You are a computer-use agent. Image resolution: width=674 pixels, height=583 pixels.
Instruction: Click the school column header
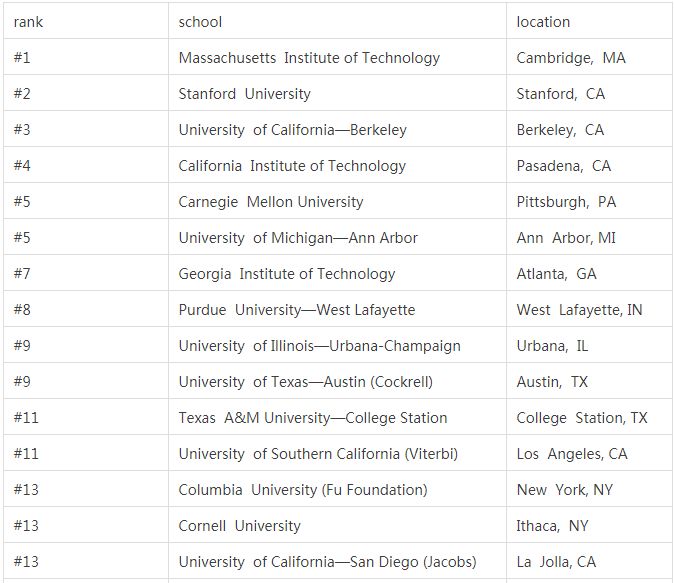click(x=337, y=21)
